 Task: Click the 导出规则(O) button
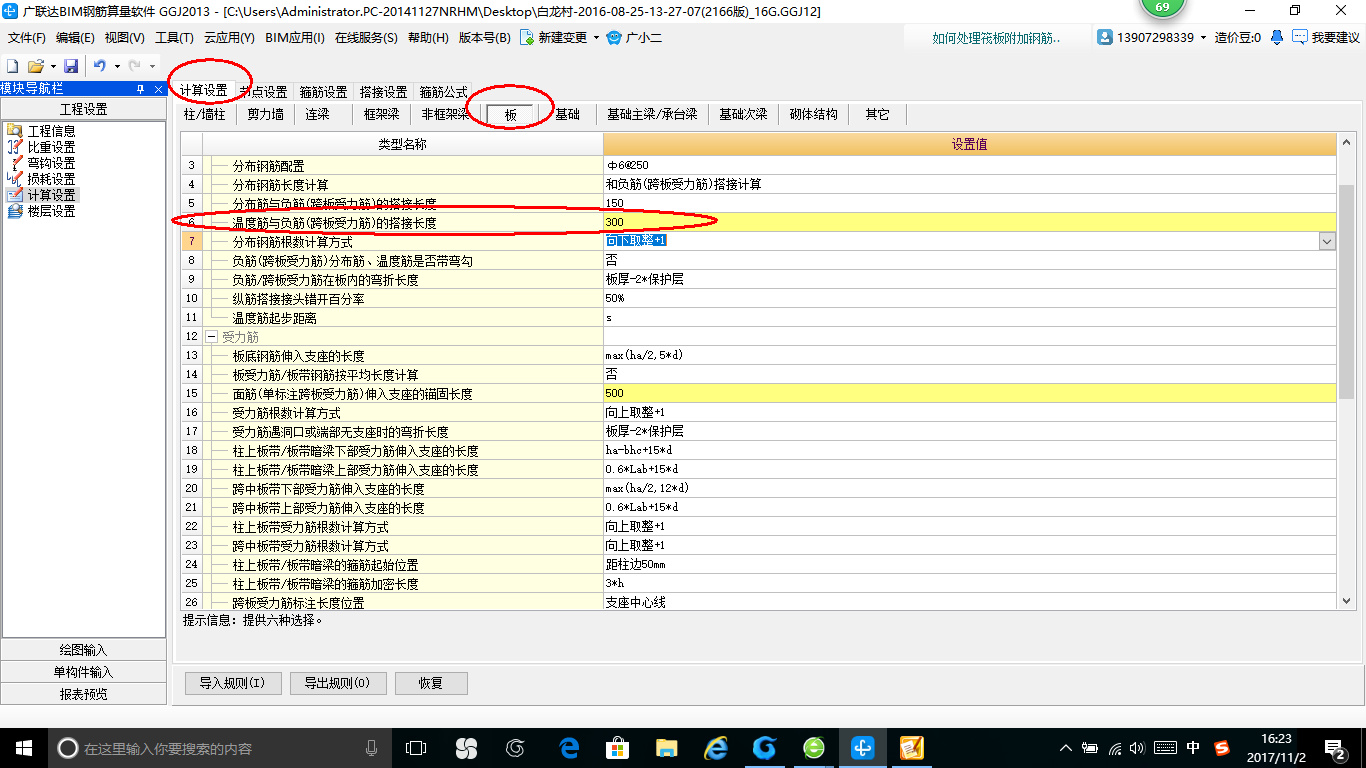tap(336, 684)
